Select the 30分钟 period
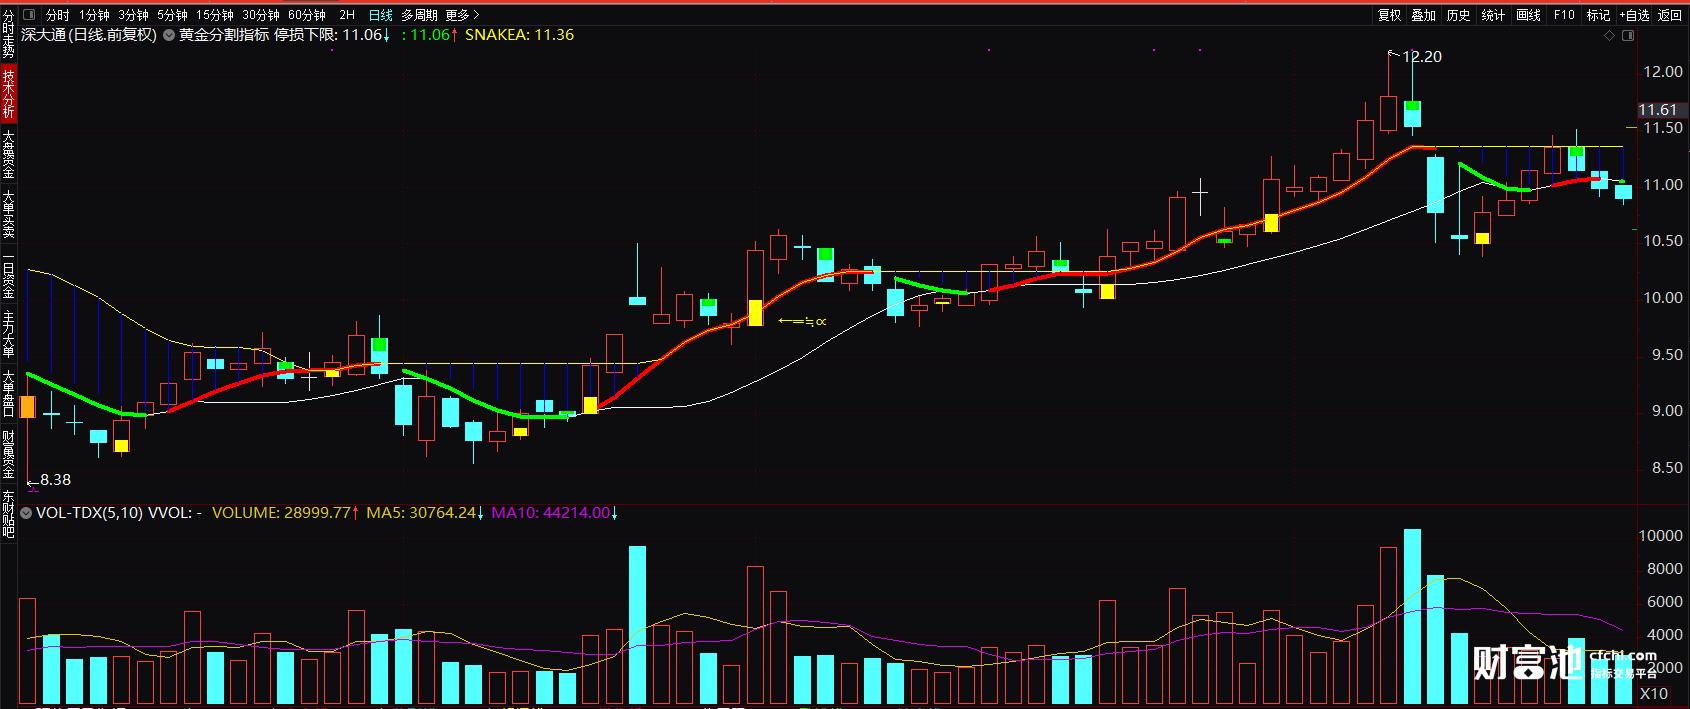This screenshot has width=1690, height=709. click(261, 15)
